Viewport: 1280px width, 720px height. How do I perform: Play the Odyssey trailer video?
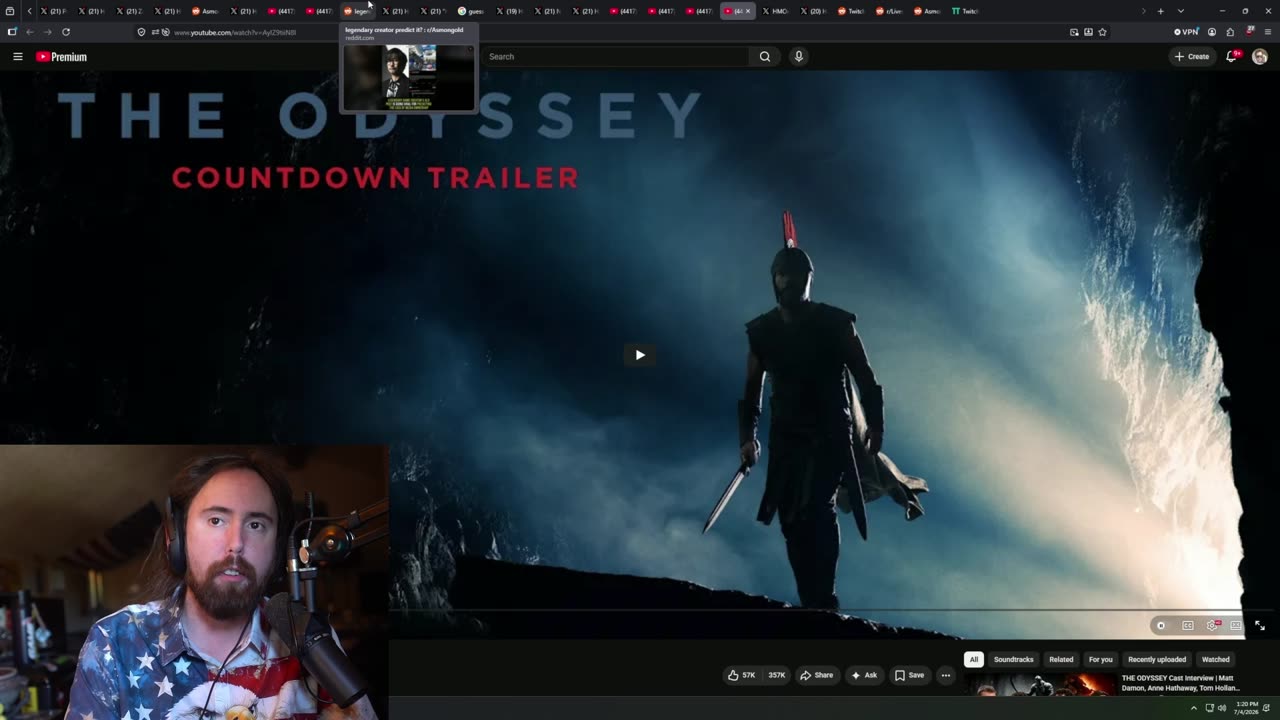click(x=640, y=355)
